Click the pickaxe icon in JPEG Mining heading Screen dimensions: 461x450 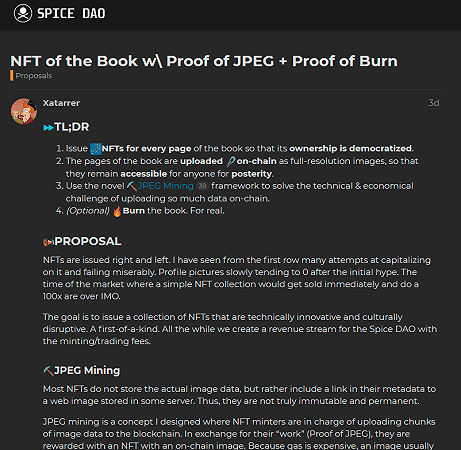[x=48, y=371]
